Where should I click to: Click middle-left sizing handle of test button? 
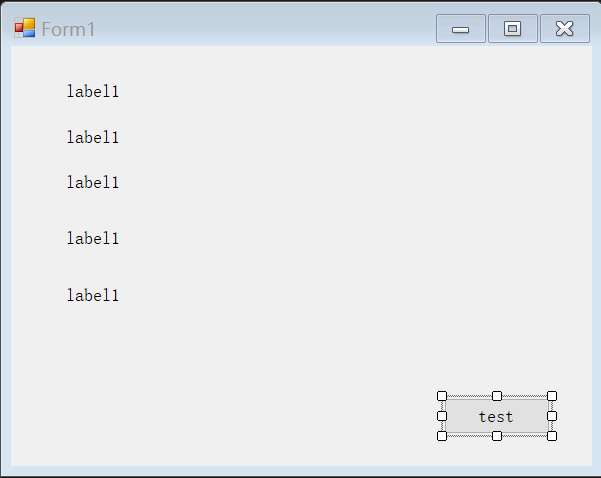442,416
